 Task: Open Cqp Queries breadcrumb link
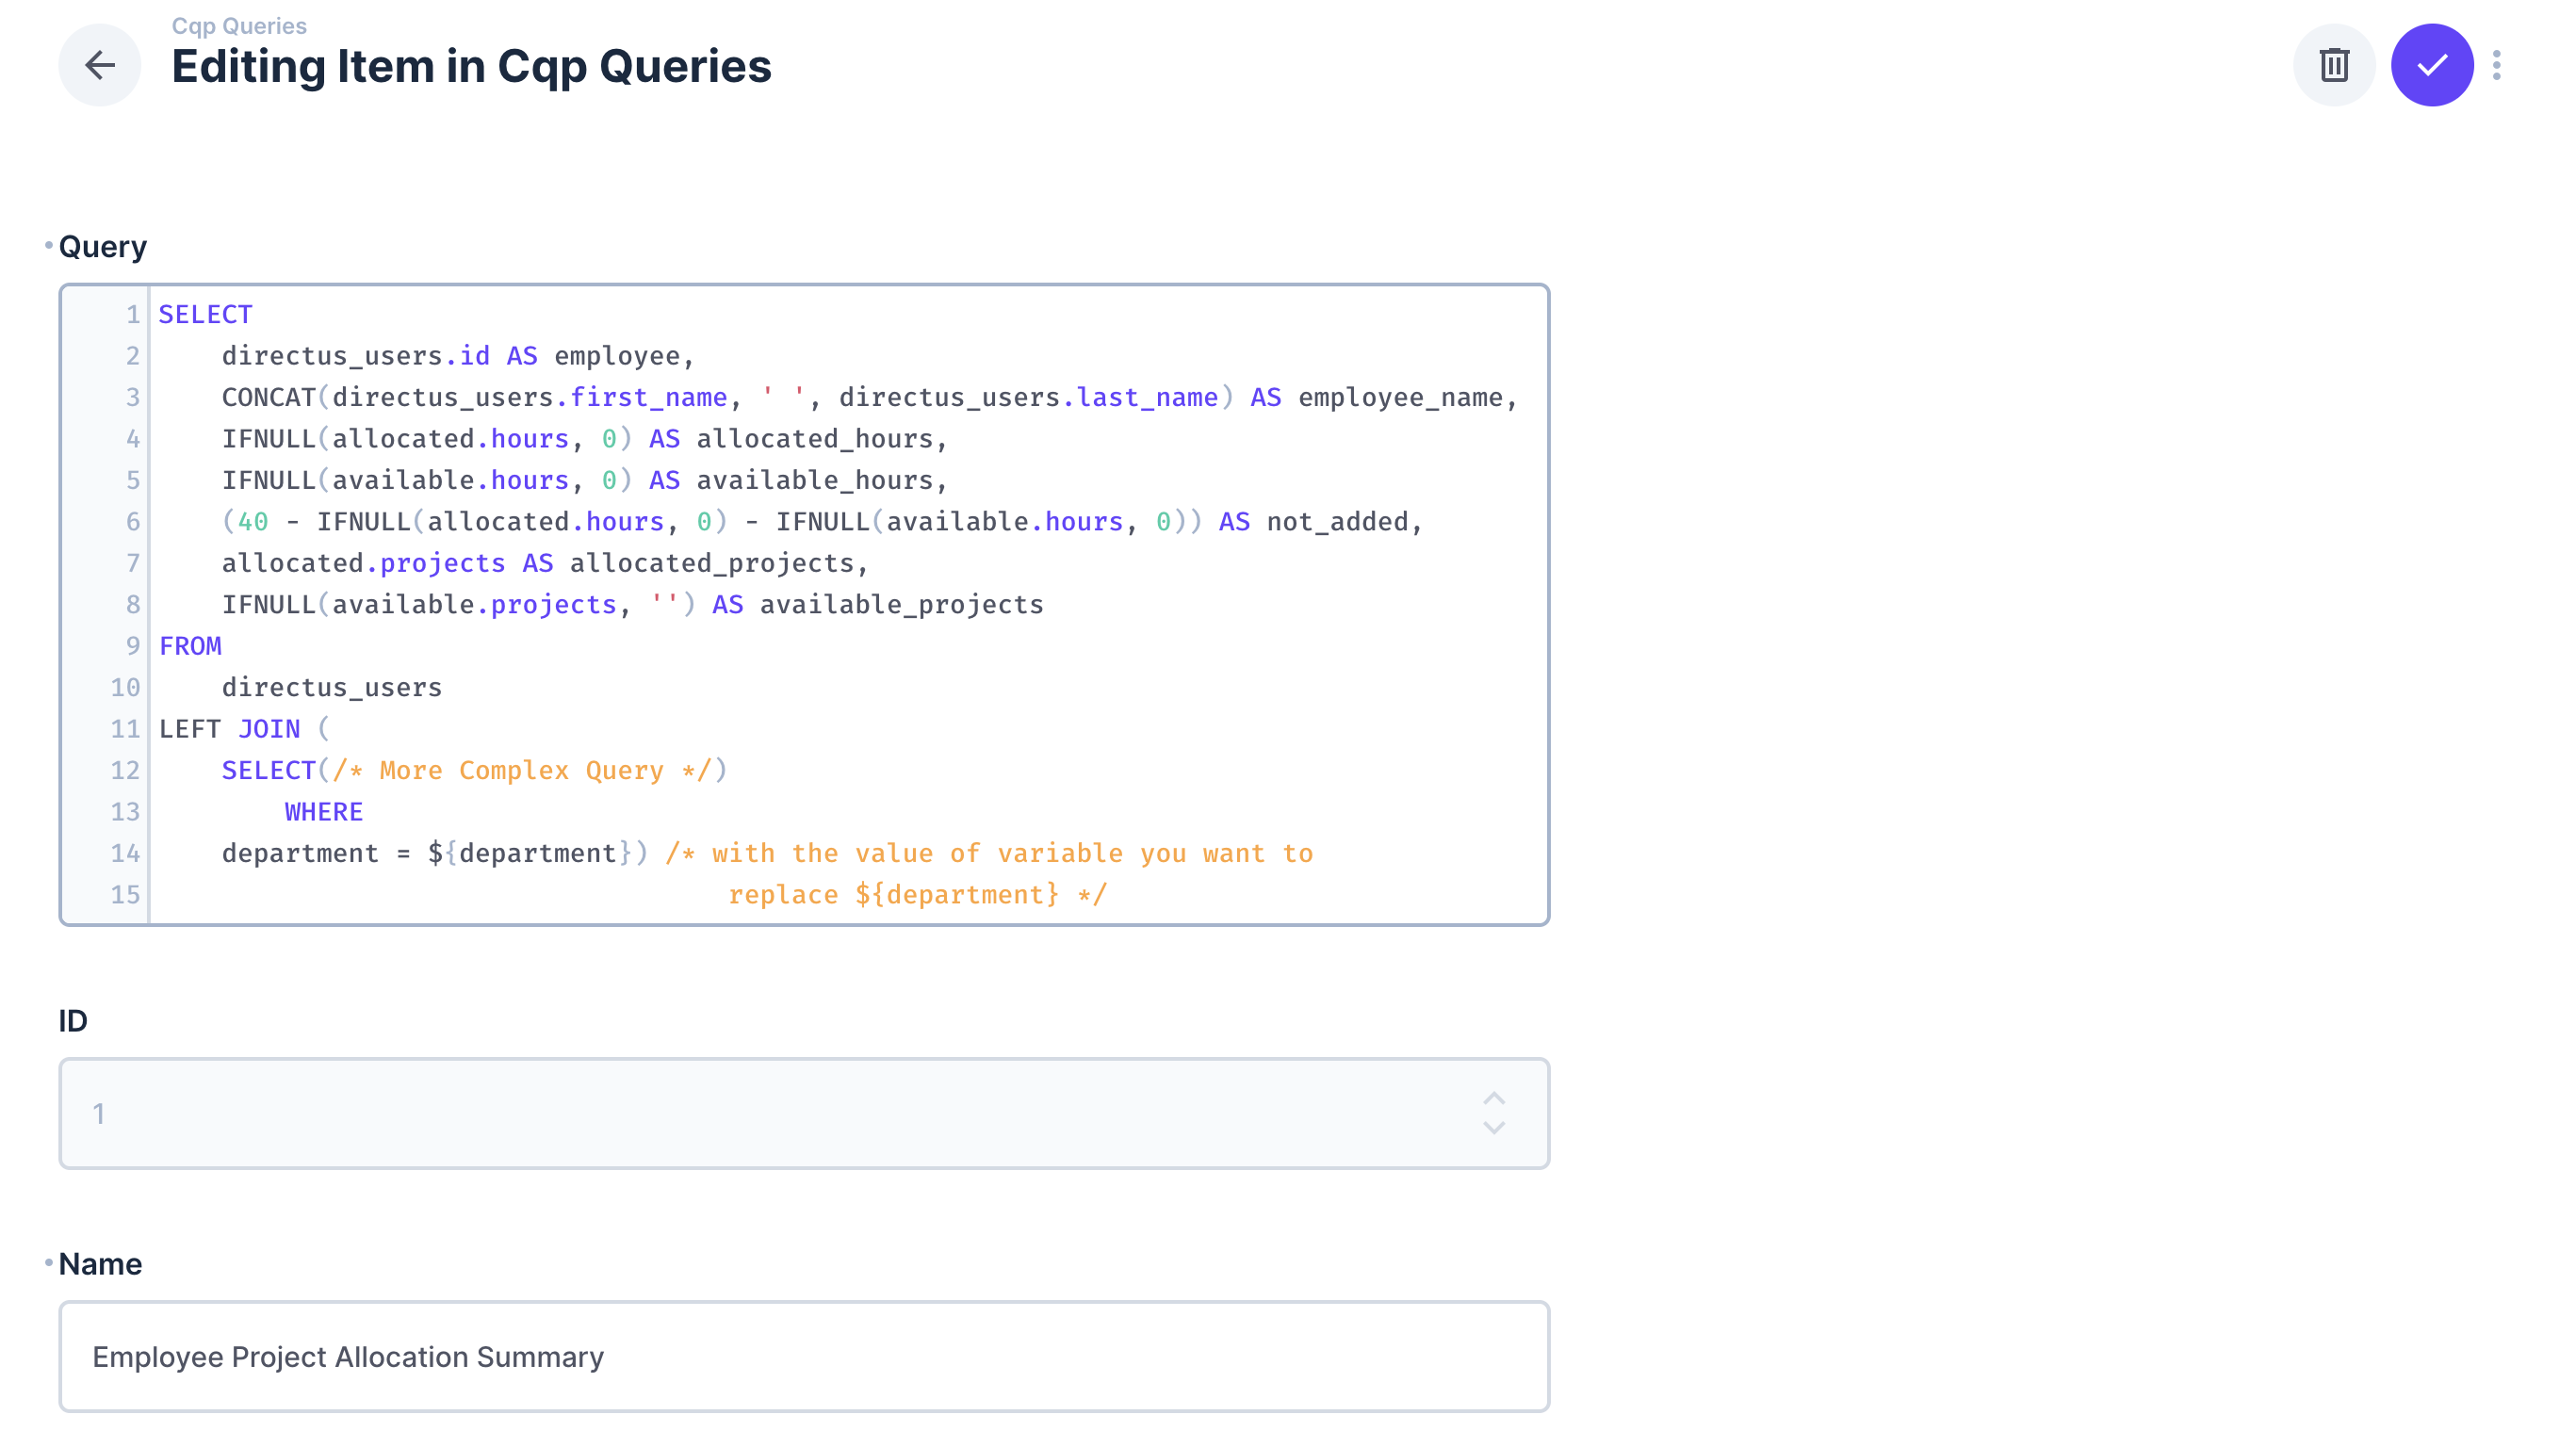click(239, 26)
